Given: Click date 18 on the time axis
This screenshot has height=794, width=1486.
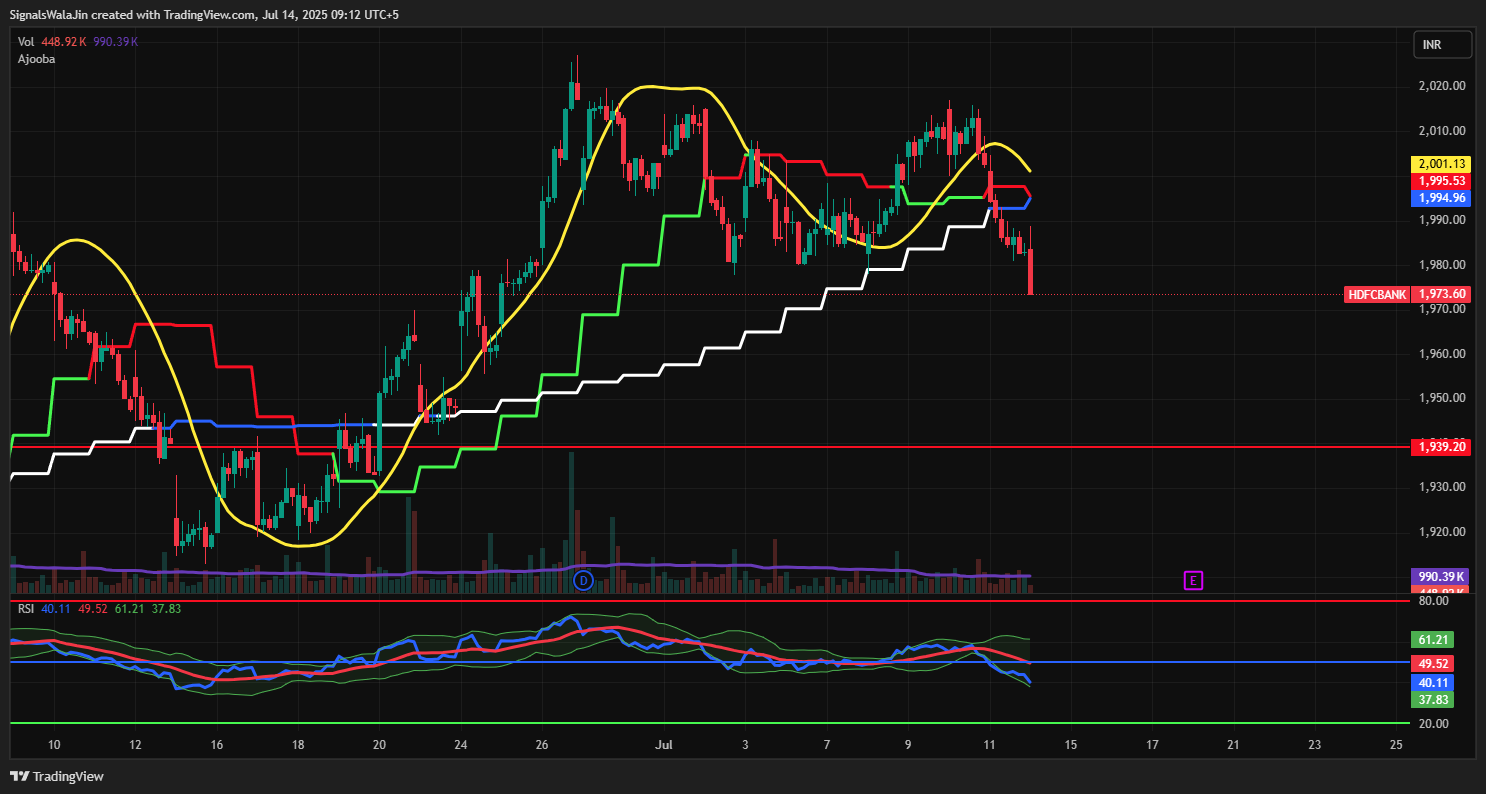Looking at the screenshot, I should click(298, 745).
